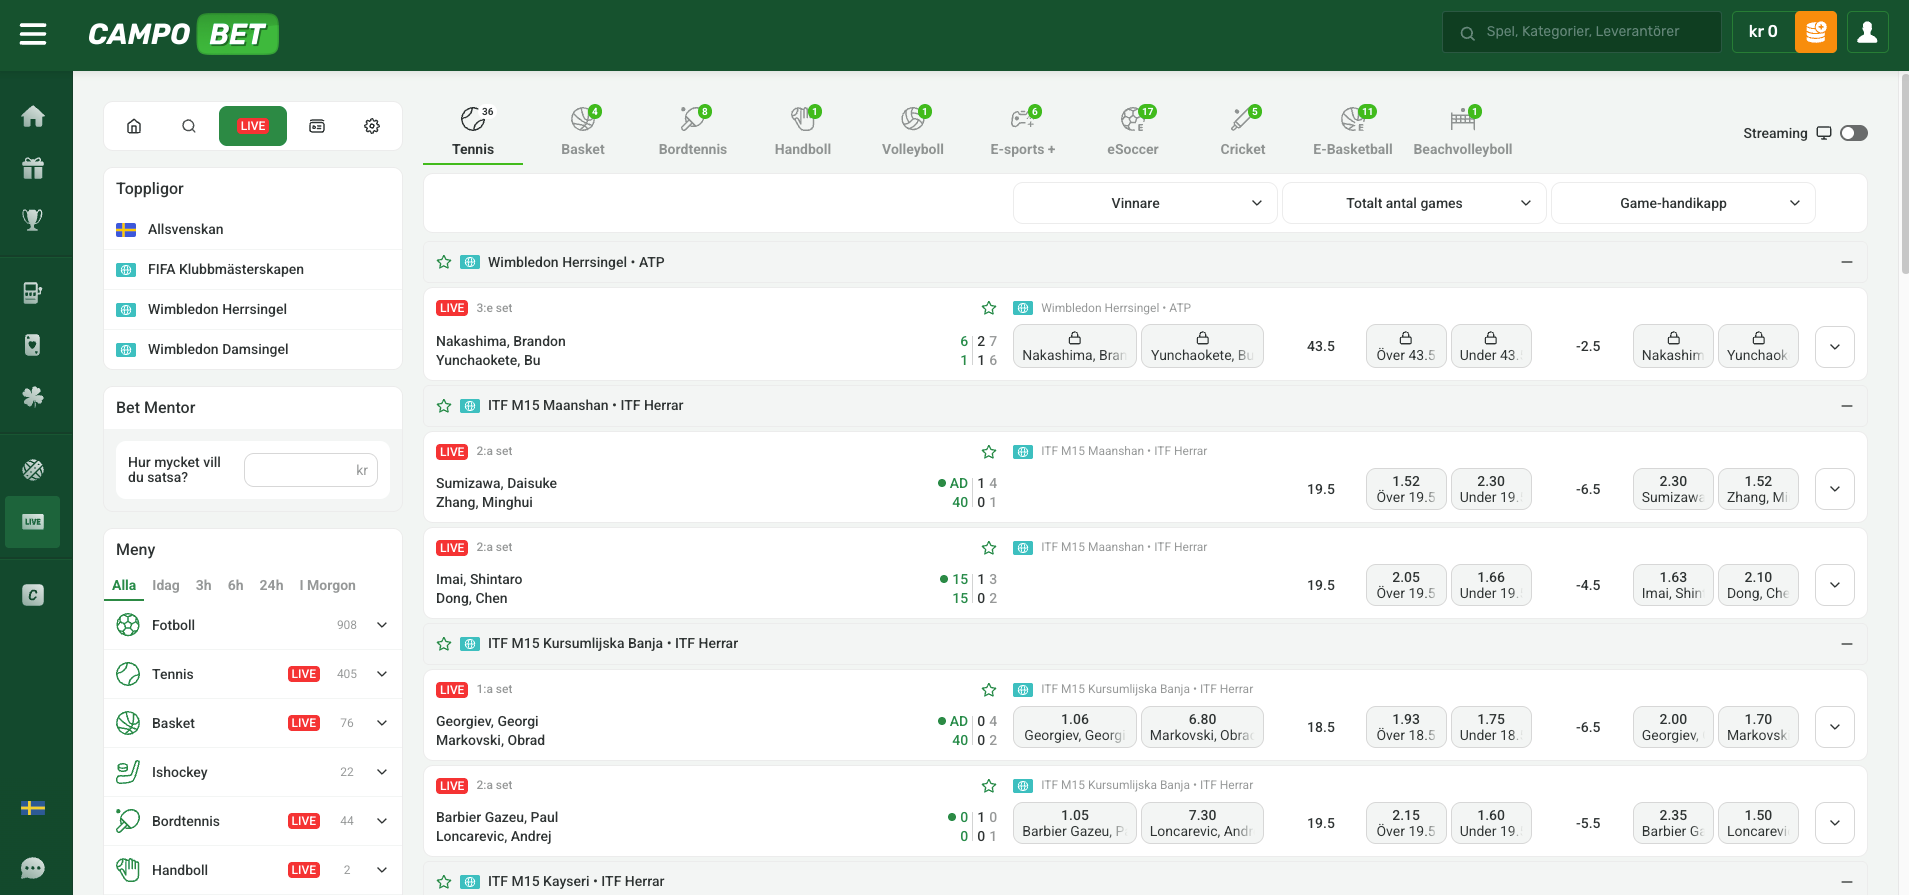The height and width of the screenshot is (895, 1909).
Task: Open the Game-handikapp dropdown
Action: pos(1683,203)
